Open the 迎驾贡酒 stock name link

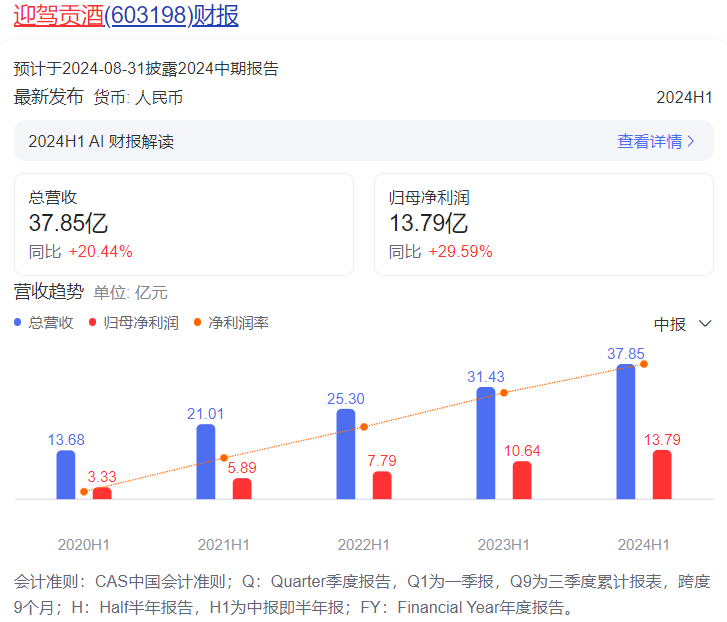click(59, 15)
